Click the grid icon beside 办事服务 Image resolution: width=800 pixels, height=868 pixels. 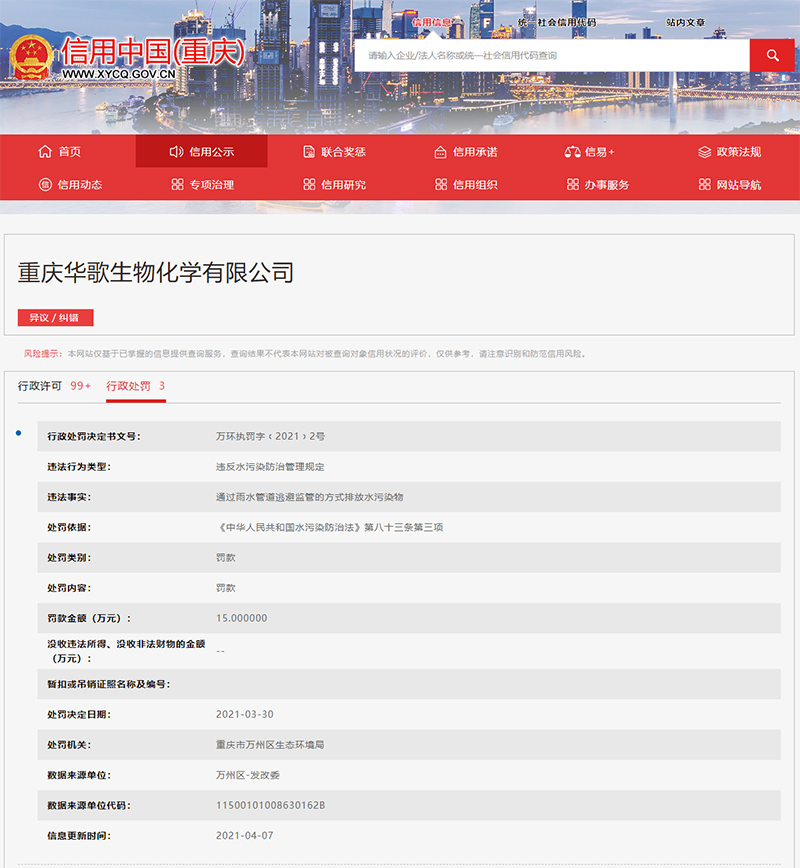click(x=572, y=184)
